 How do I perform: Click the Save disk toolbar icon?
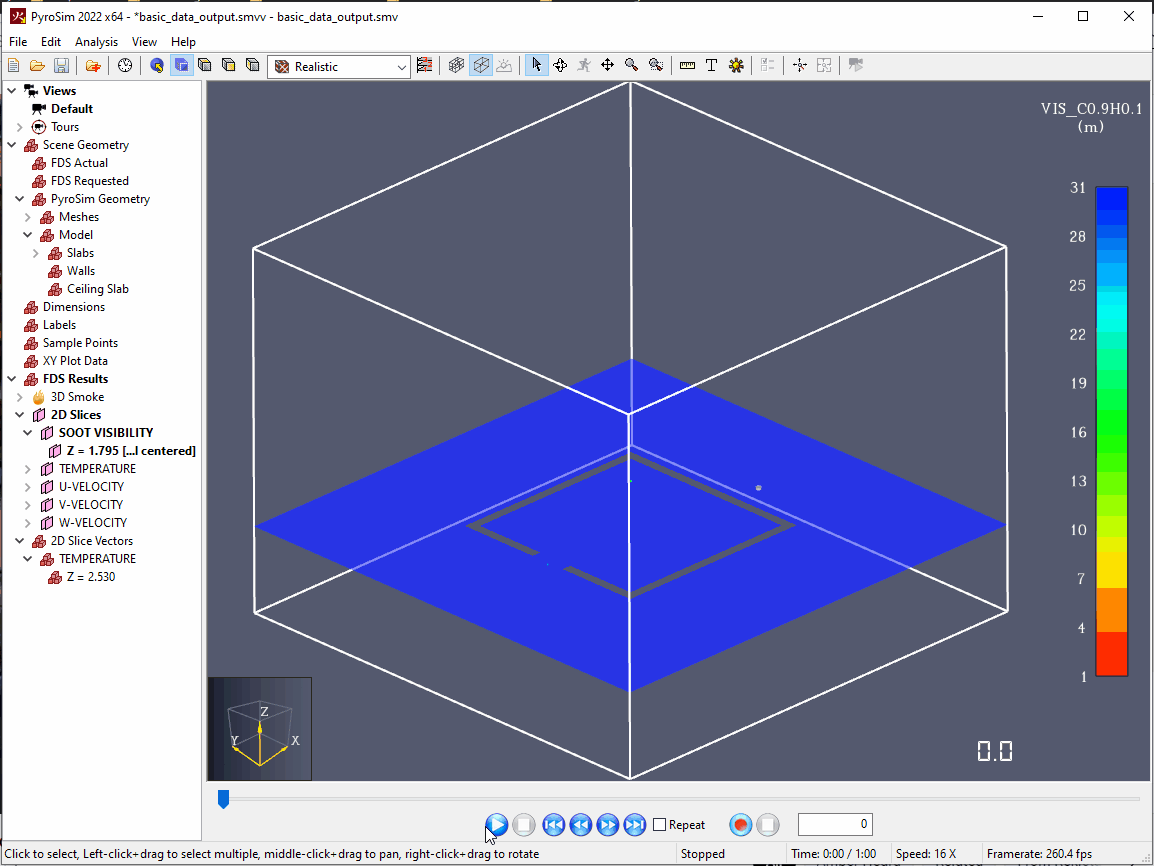click(x=61, y=65)
